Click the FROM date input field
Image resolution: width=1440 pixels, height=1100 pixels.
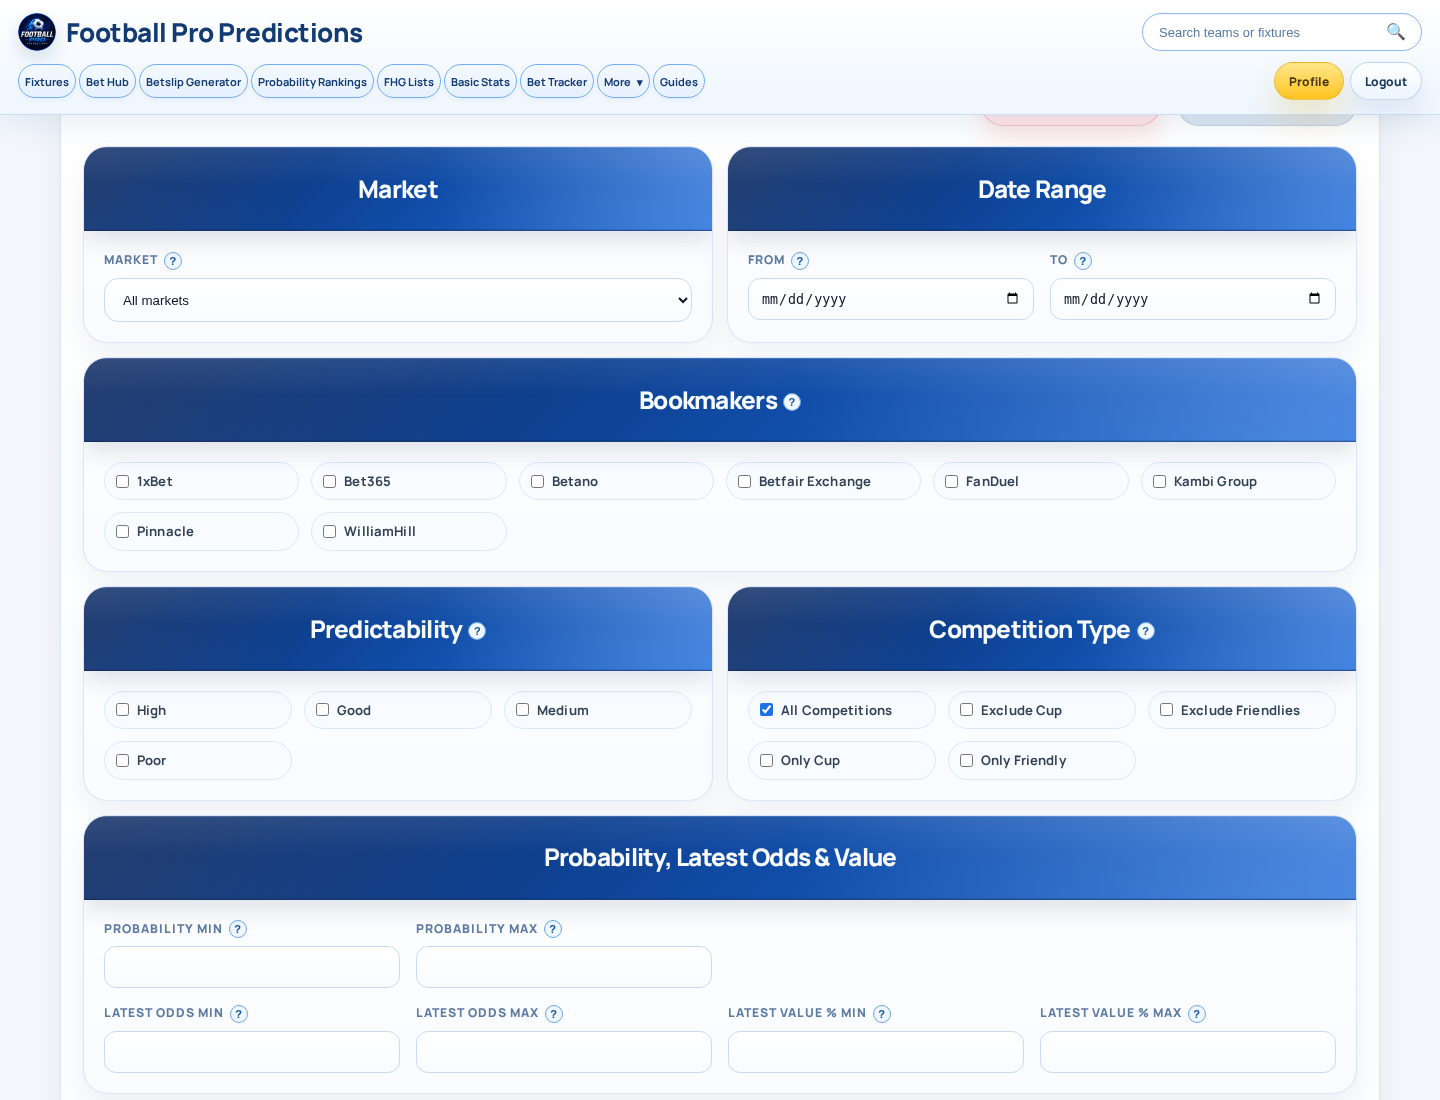click(x=891, y=299)
